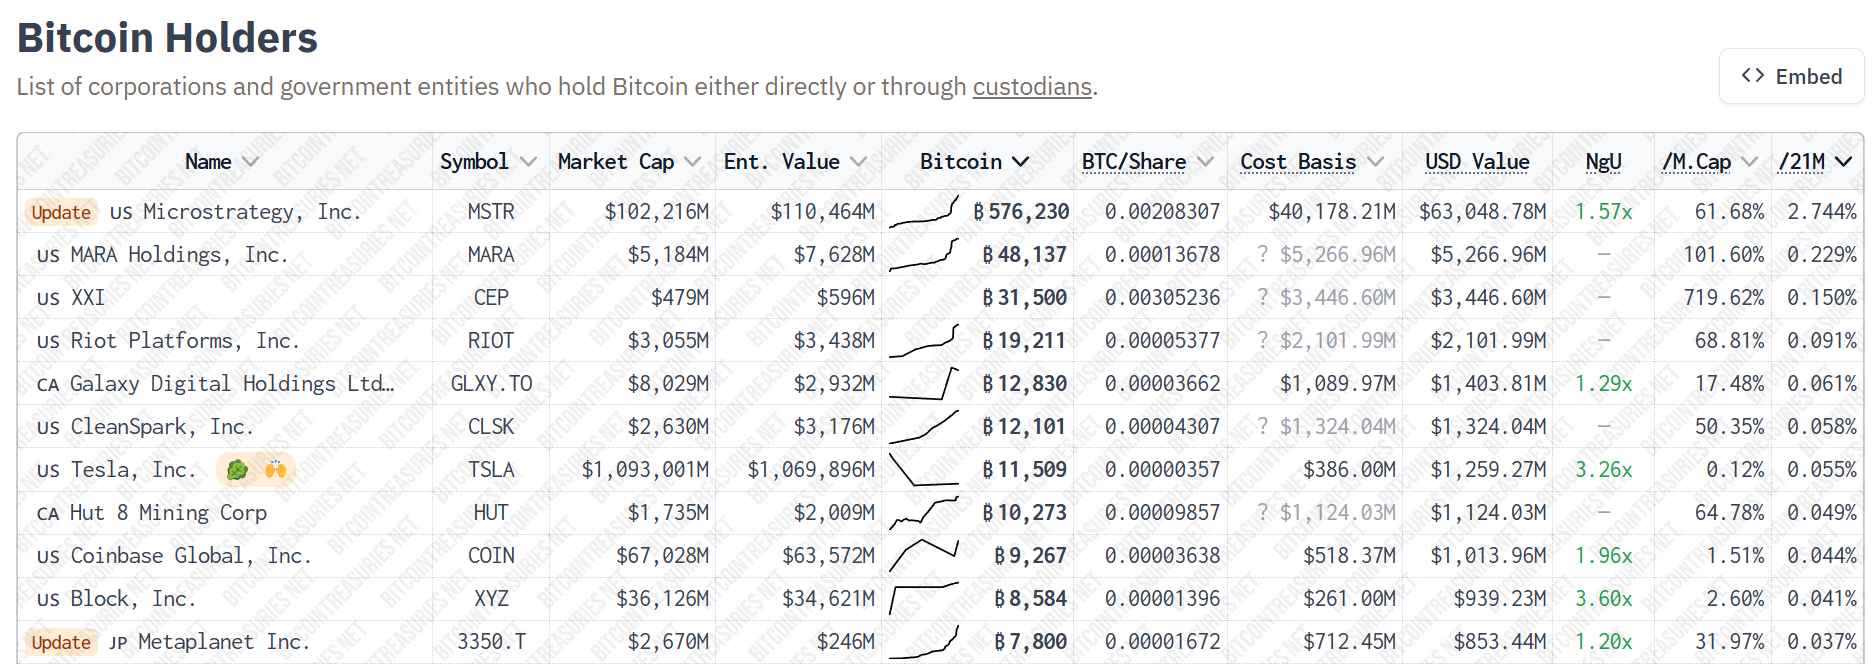
Task: Expand the Name column sort chevron
Action: click(x=250, y=162)
